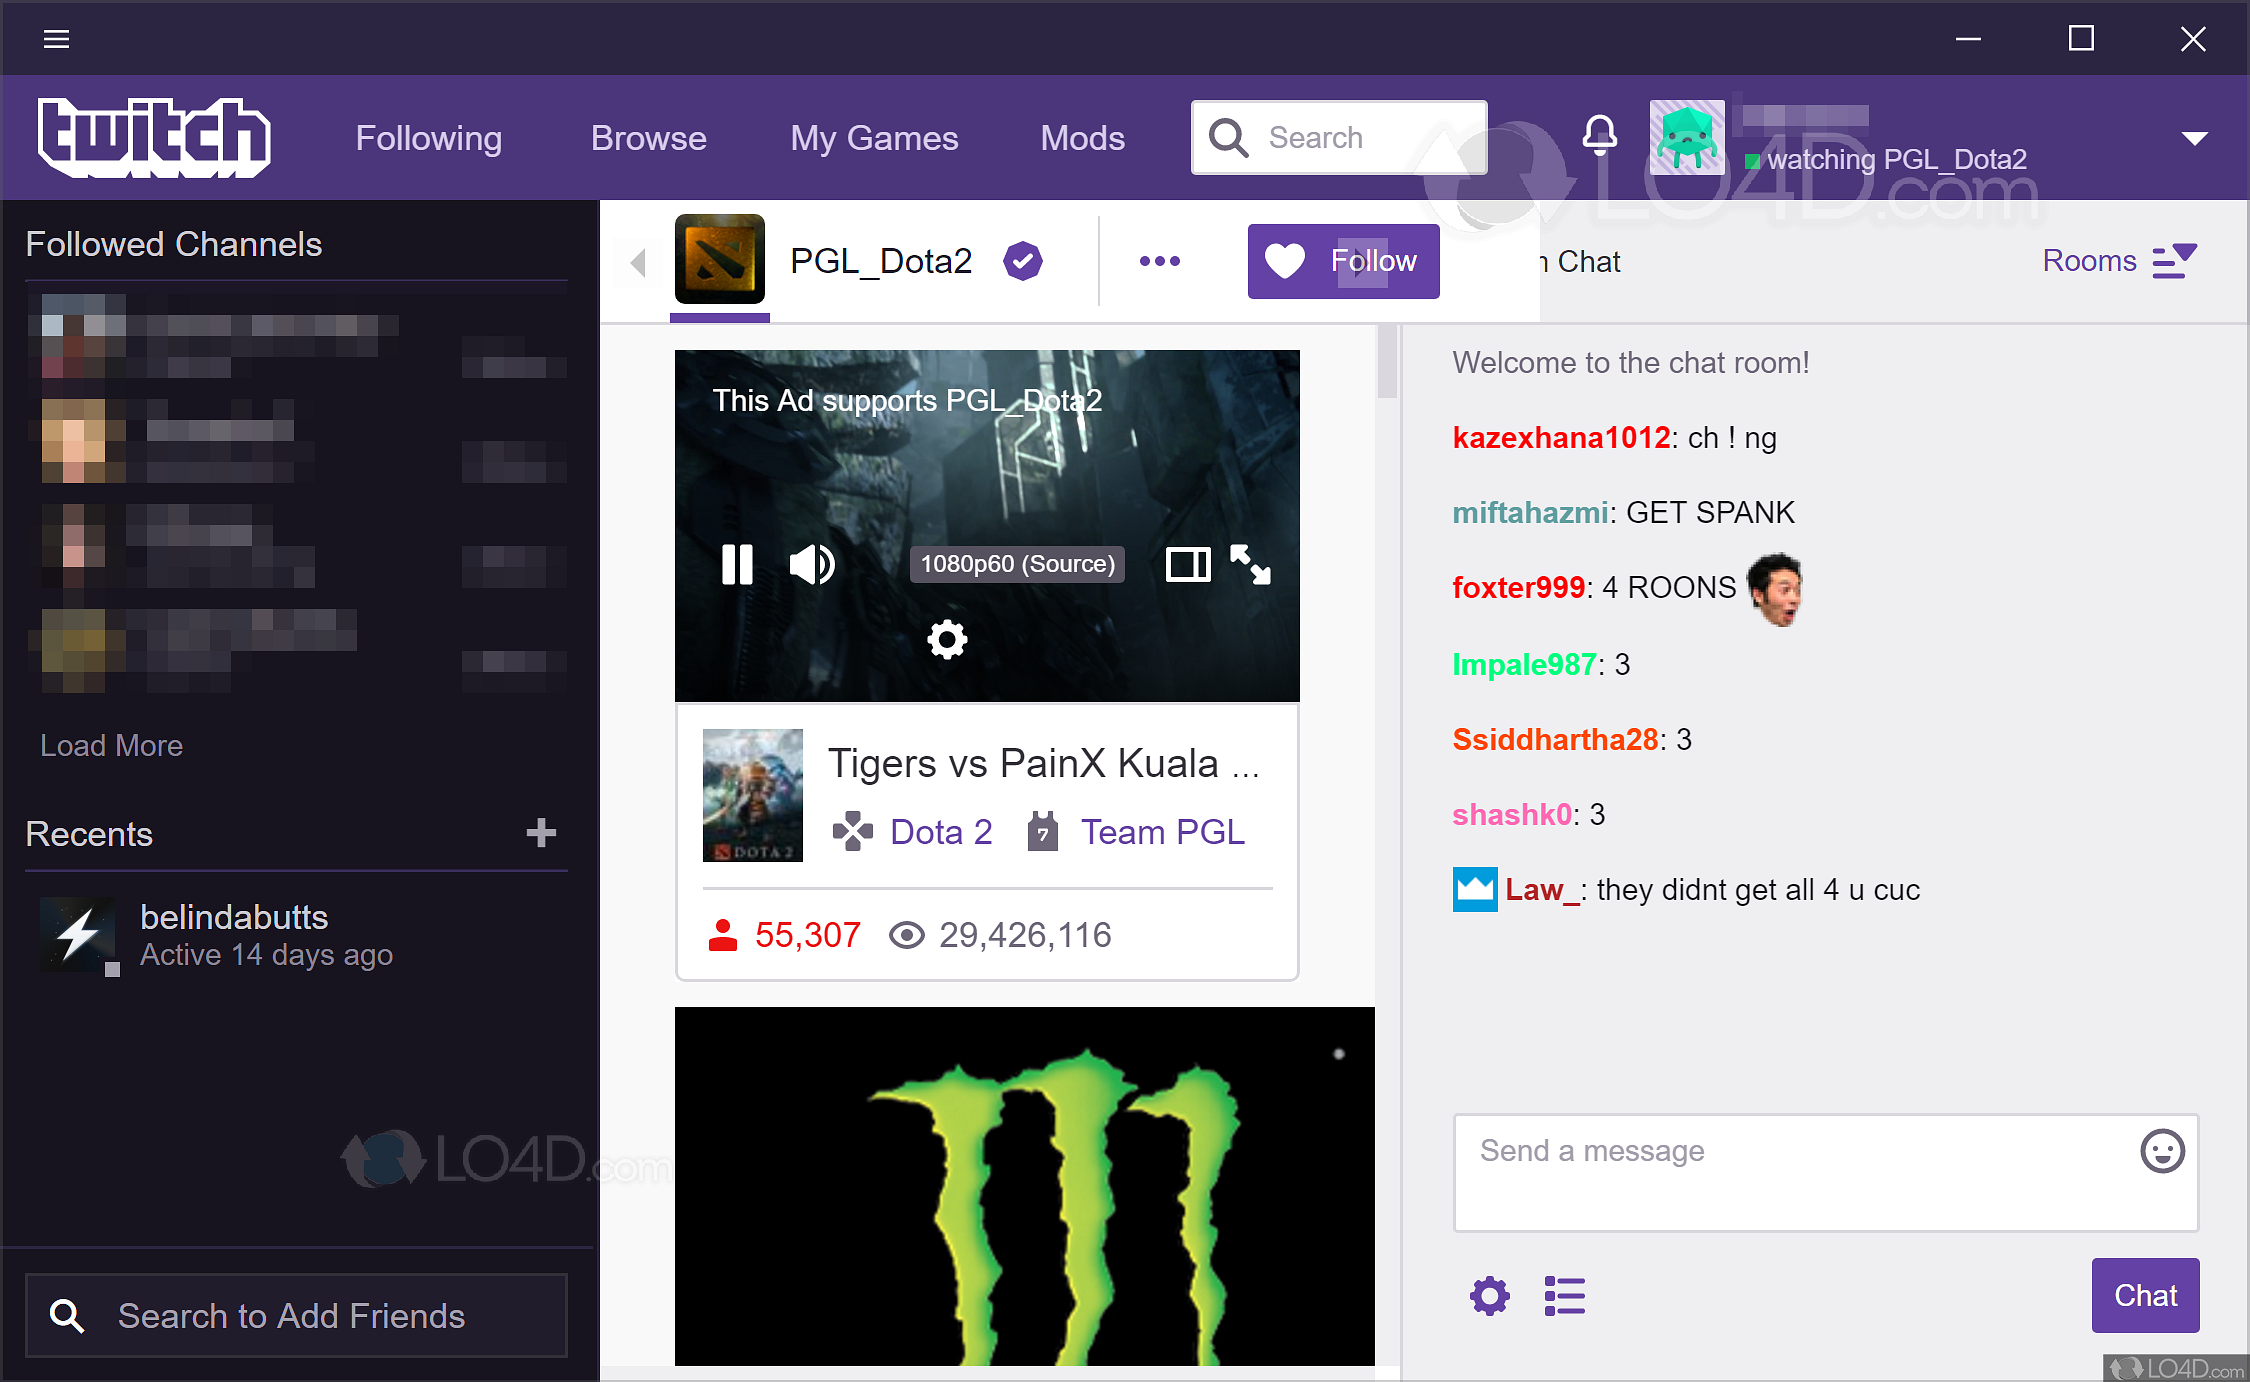Click the 55,307 viewers count
2250x1382 pixels.
click(x=807, y=935)
